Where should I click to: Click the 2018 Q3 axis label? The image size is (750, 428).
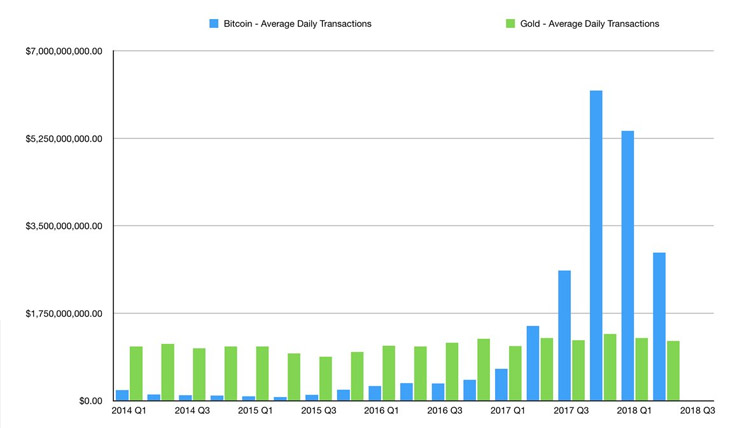[x=697, y=411]
